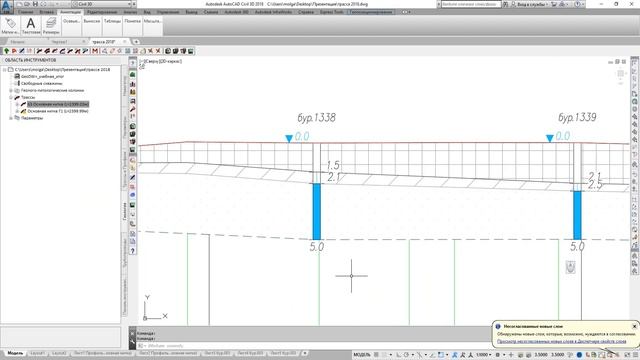This screenshot has height=360, width=640.
Task: Click the blue circle icon in status bar
Action: tap(579, 355)
